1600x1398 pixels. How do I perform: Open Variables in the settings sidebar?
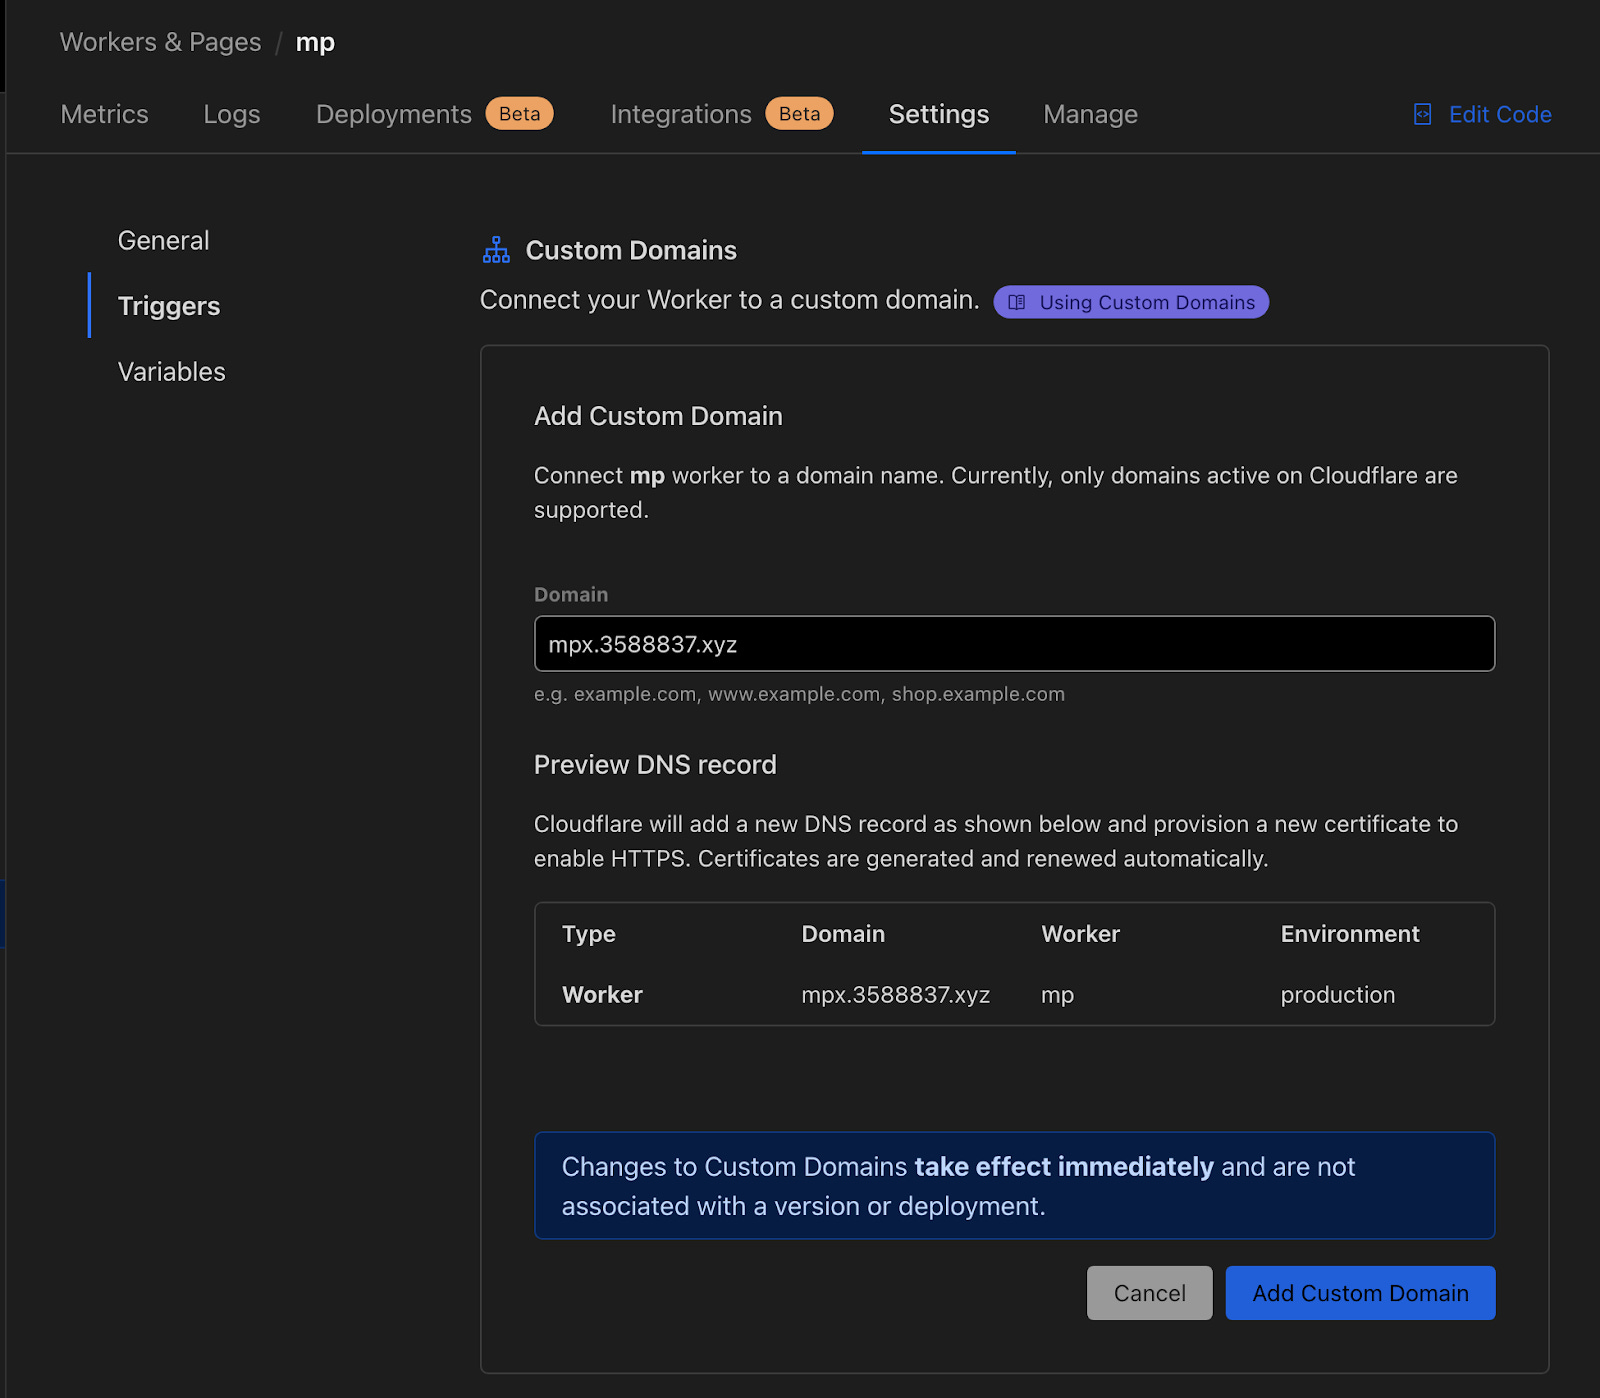pos(172,371)
